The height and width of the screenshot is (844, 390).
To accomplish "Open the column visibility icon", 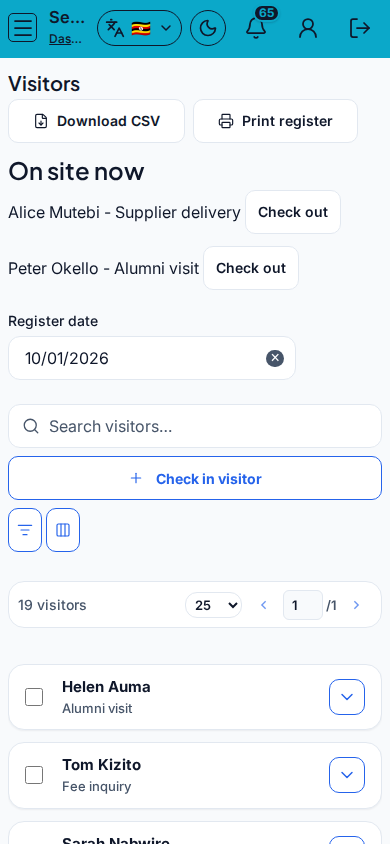I will pyautogui.click(x=63, y=530).
